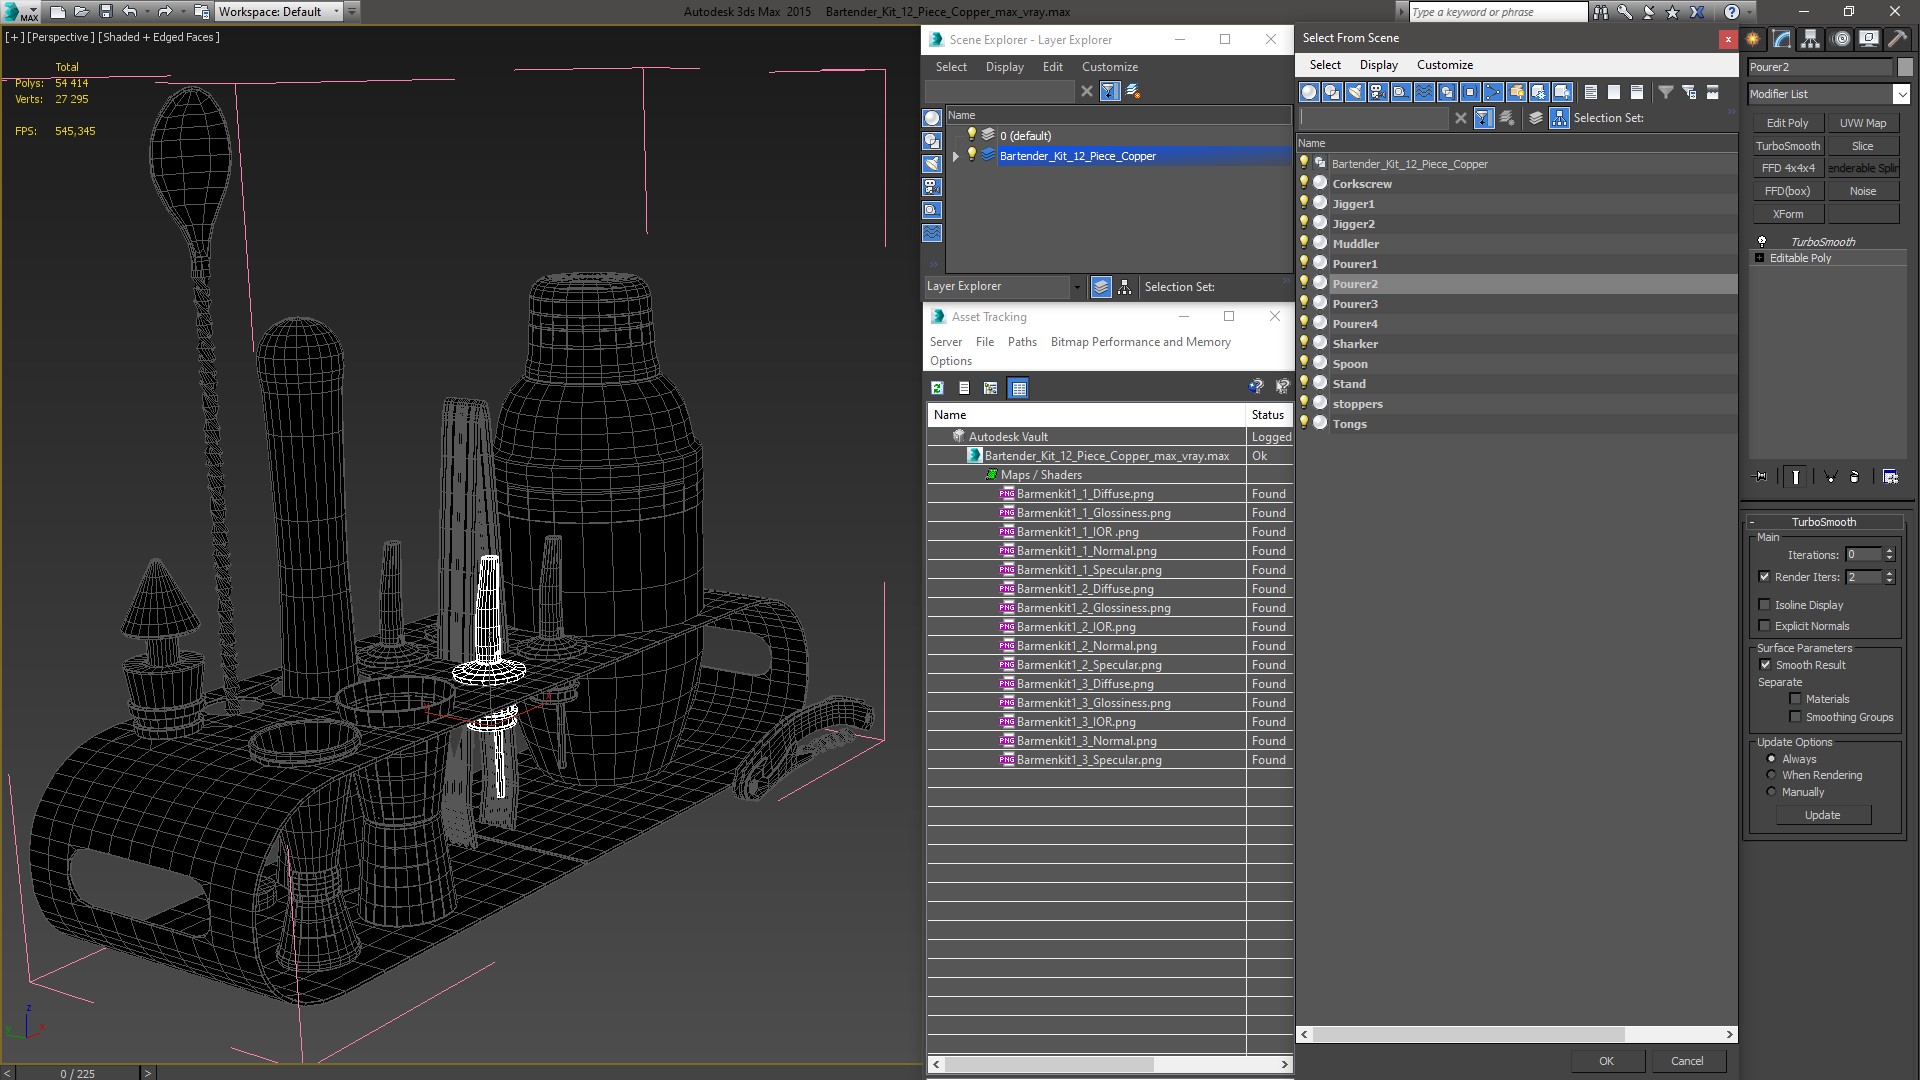The height and width of the screenshot is (1080, 1920).
Task: Click the Update button
Action: tap(1822, 815)
